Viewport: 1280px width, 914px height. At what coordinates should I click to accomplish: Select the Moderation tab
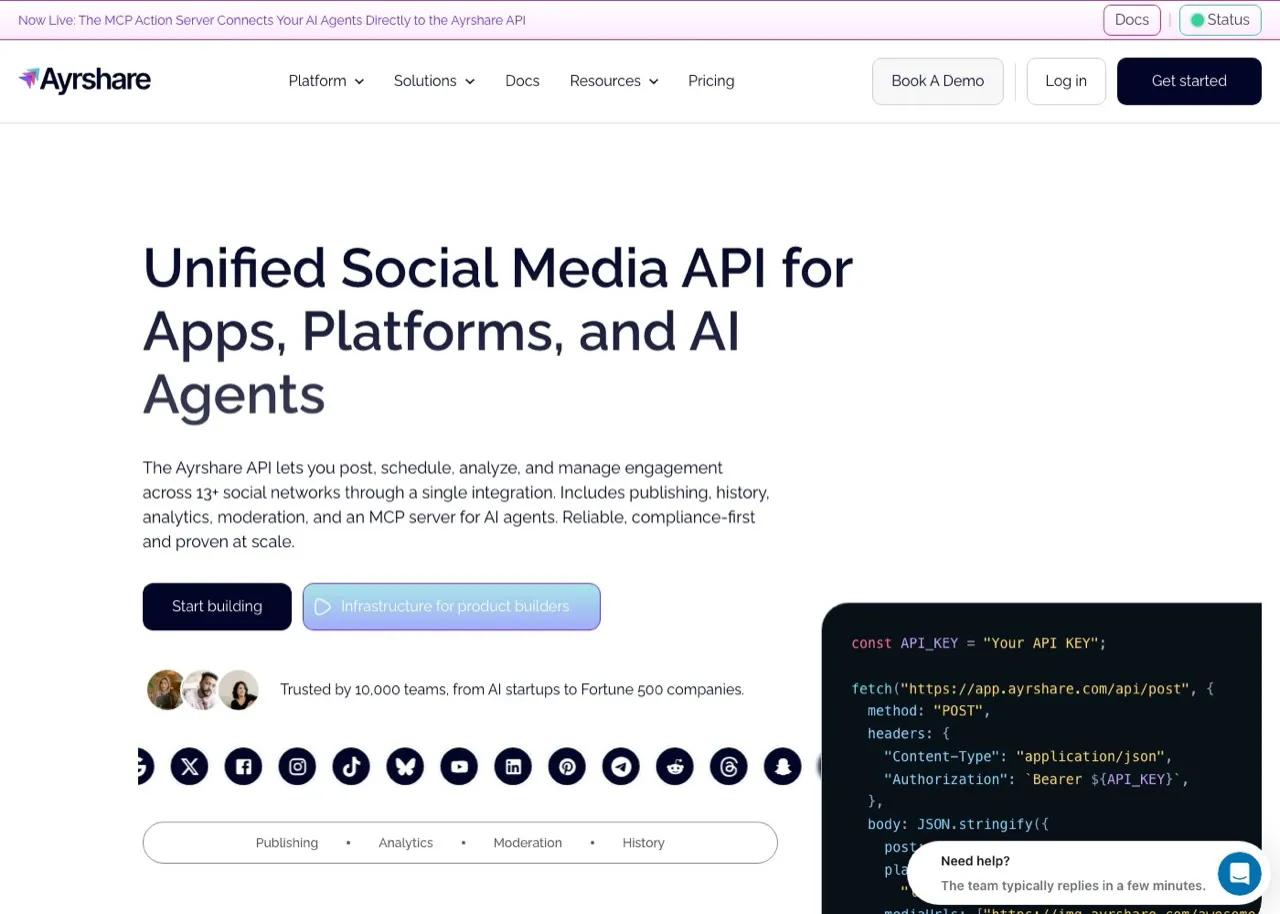528,843
